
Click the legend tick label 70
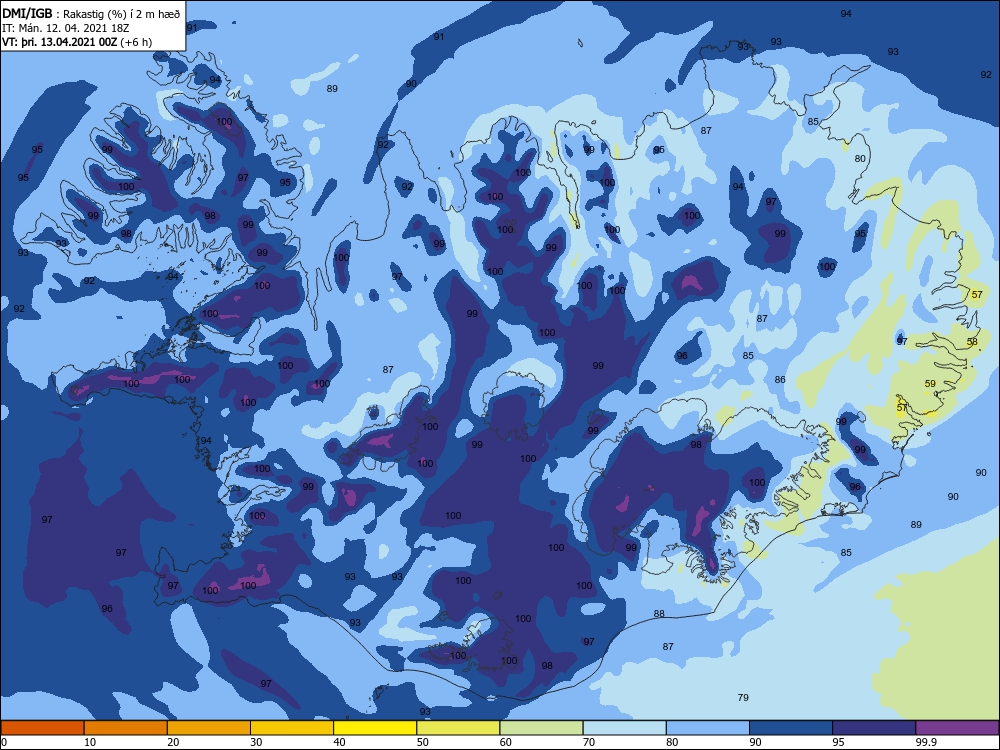pyautogui.click(x=589, y=742)
